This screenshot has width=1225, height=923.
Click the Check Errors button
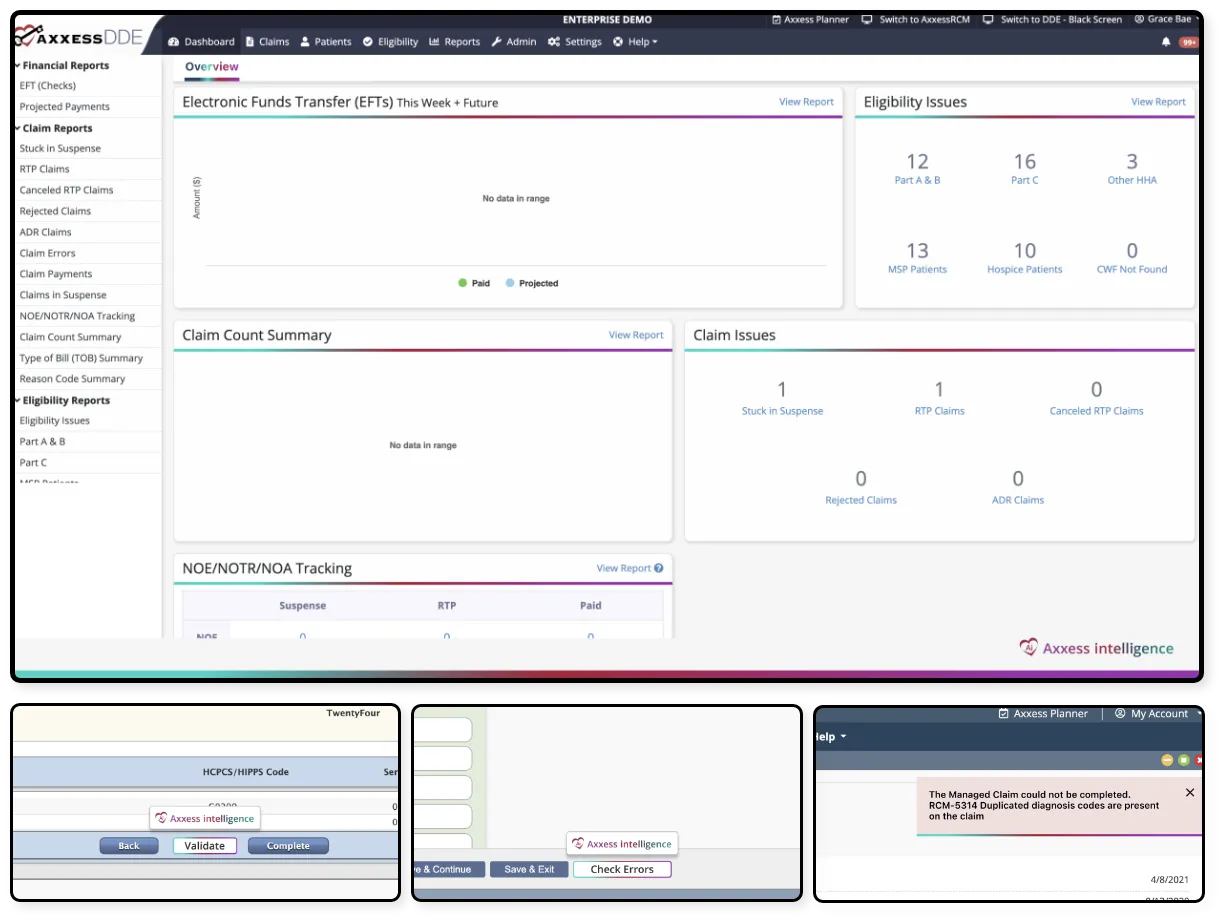[x=622, y=869]
